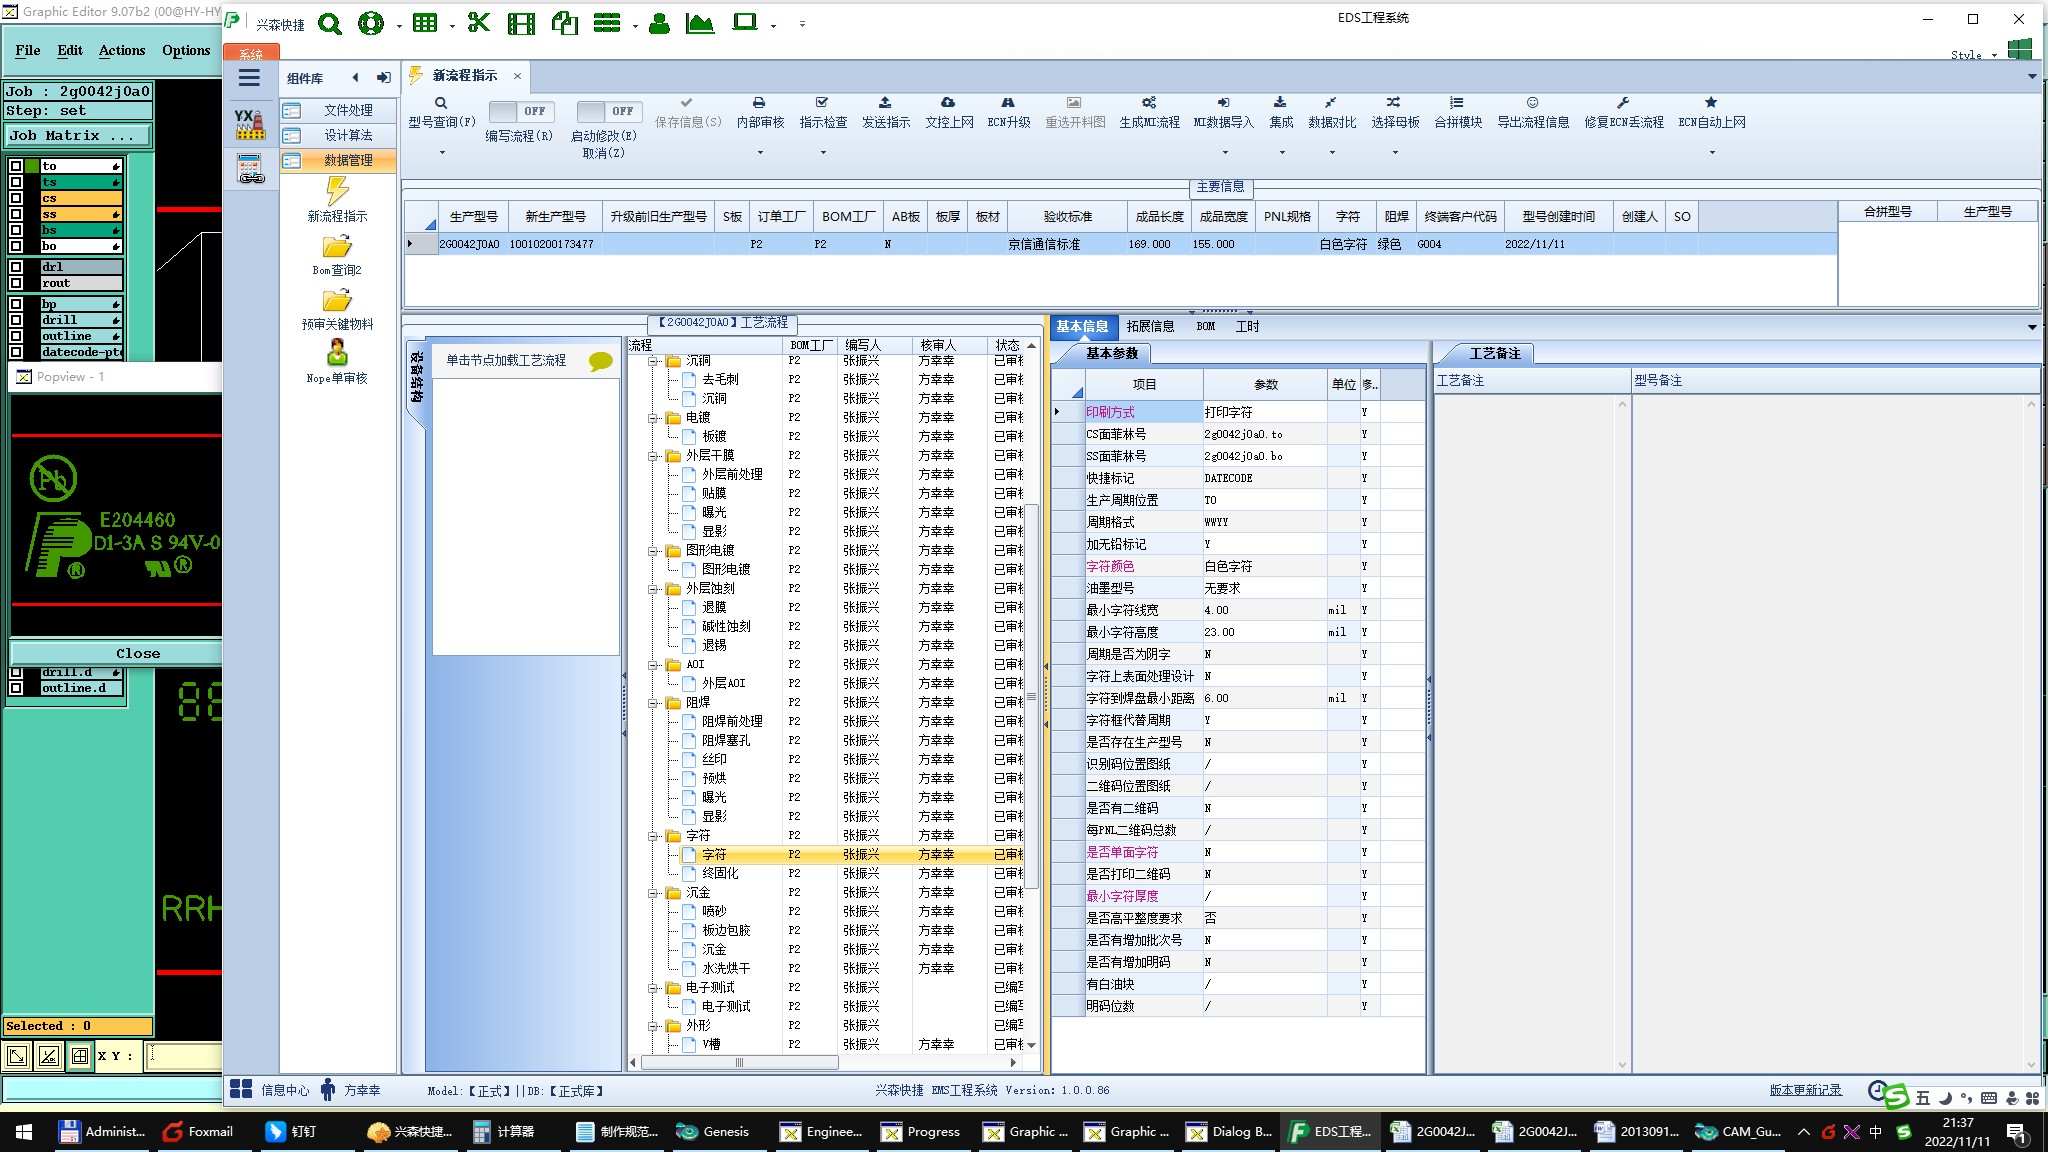The image size is (2048, 1152).
Task: Click the 版本更新记录 link
Action: [x=1805, y=1090]
